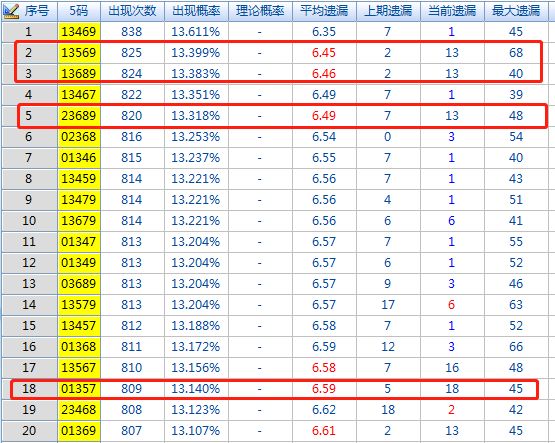
Task: Select 5码 cell 01357
Action: pos(79,389)
